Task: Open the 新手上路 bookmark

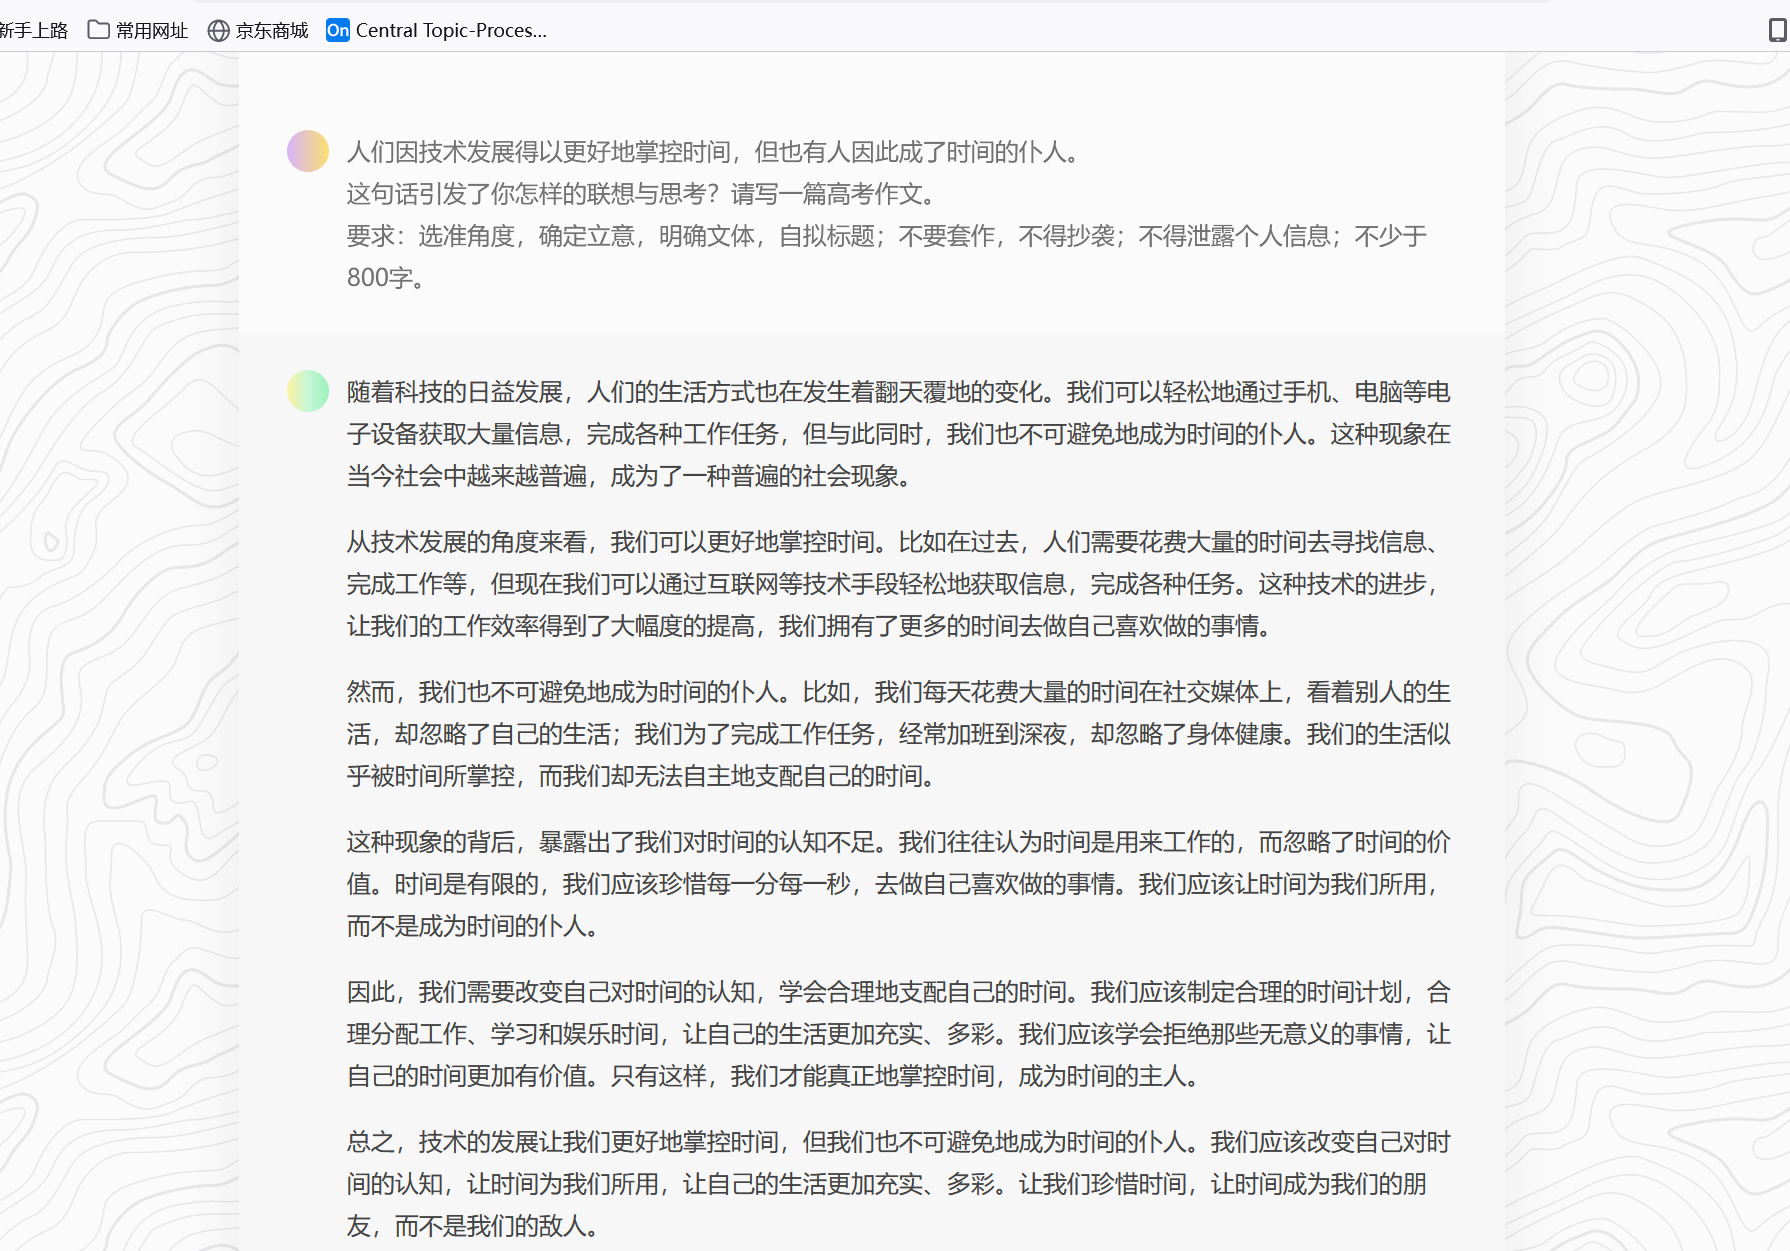Action: point(33,30)
